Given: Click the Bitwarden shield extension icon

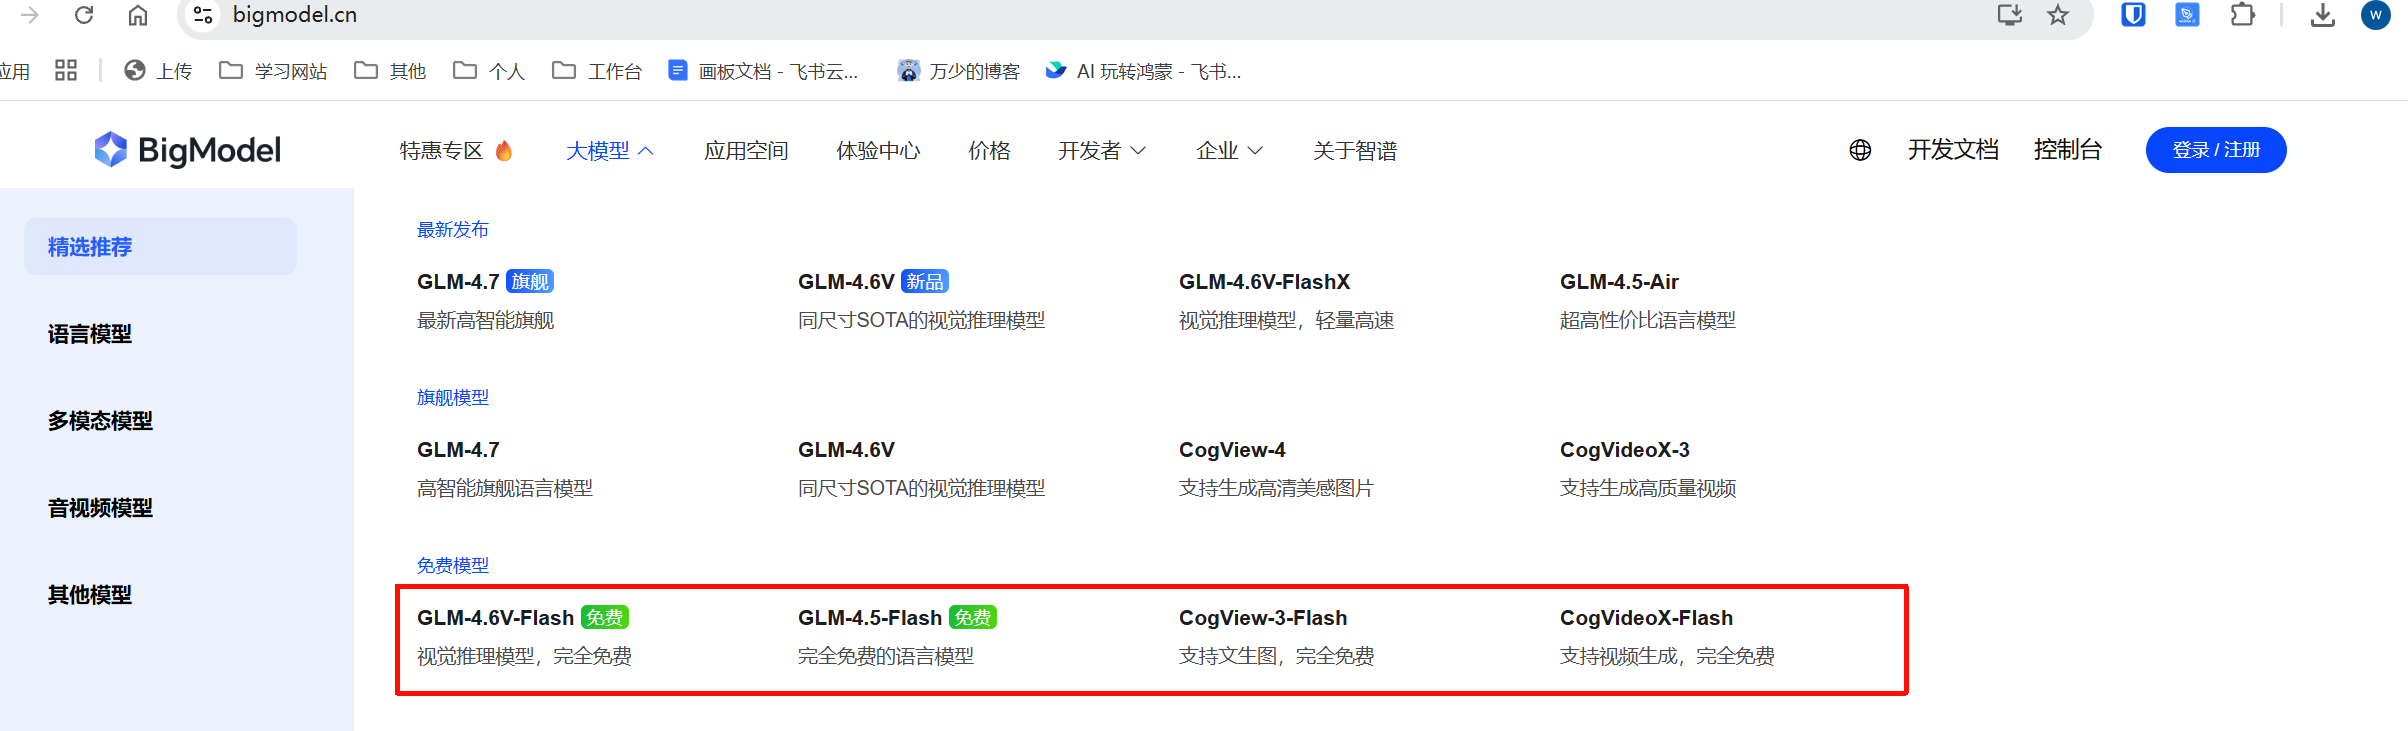Looking at the screenshot, I should [2133, 15].
